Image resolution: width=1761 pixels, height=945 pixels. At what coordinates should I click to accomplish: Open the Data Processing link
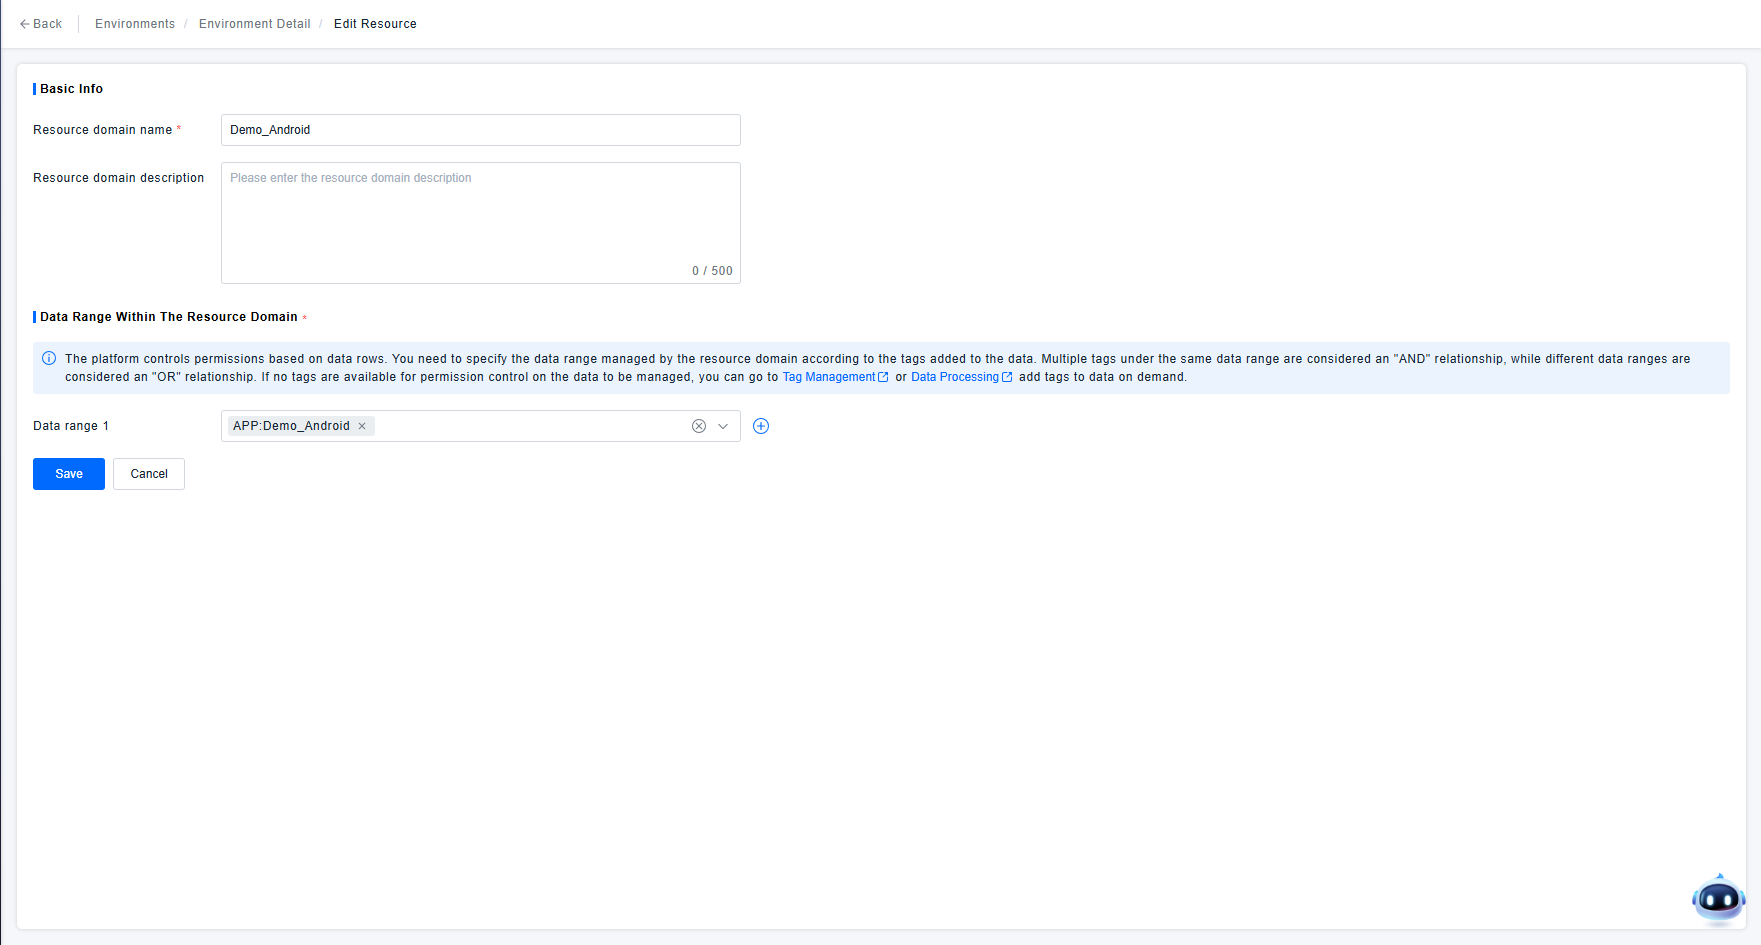pos(954,377)
